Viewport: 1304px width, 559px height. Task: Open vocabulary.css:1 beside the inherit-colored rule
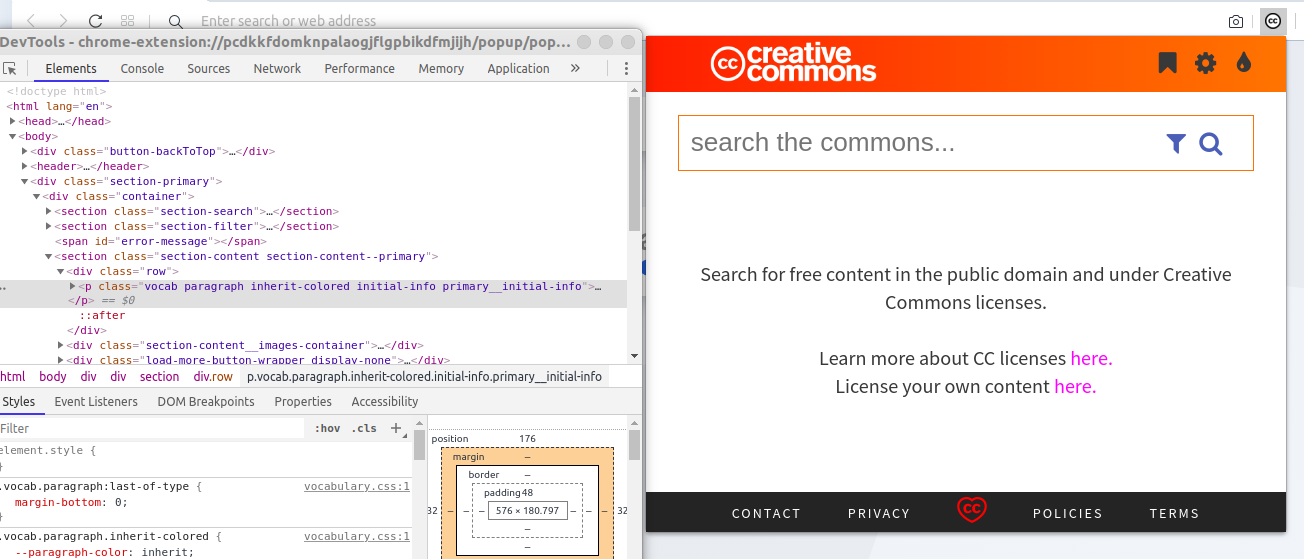[357, 536]
